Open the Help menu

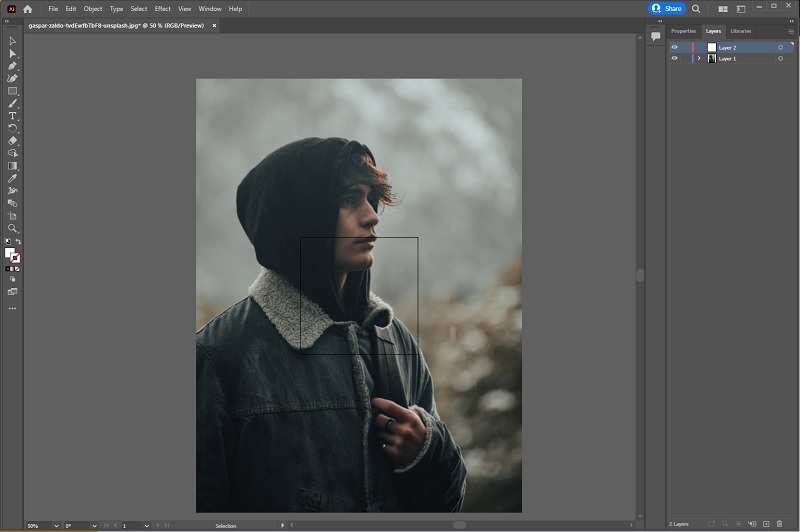point(235,9)
